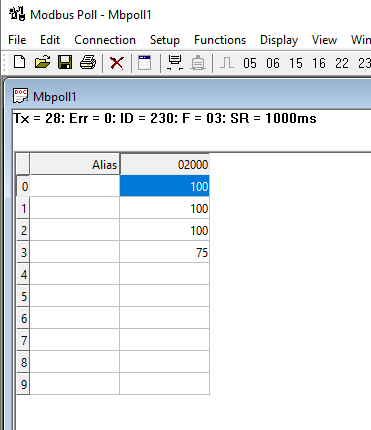Click the empty value cell in row 8
Screen dimensions: 371x430
click(x=165, y=362)
